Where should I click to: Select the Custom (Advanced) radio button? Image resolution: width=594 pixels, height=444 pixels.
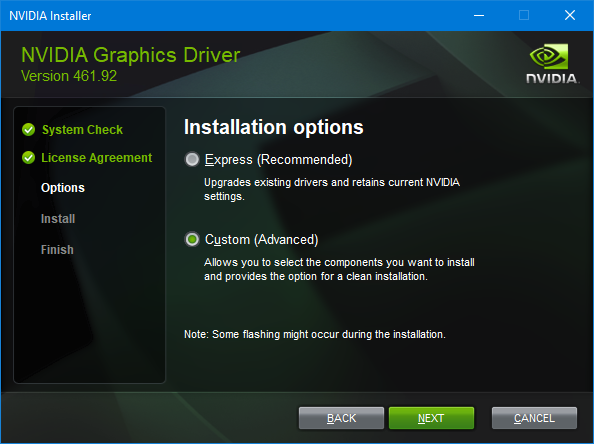click(192, 239)
